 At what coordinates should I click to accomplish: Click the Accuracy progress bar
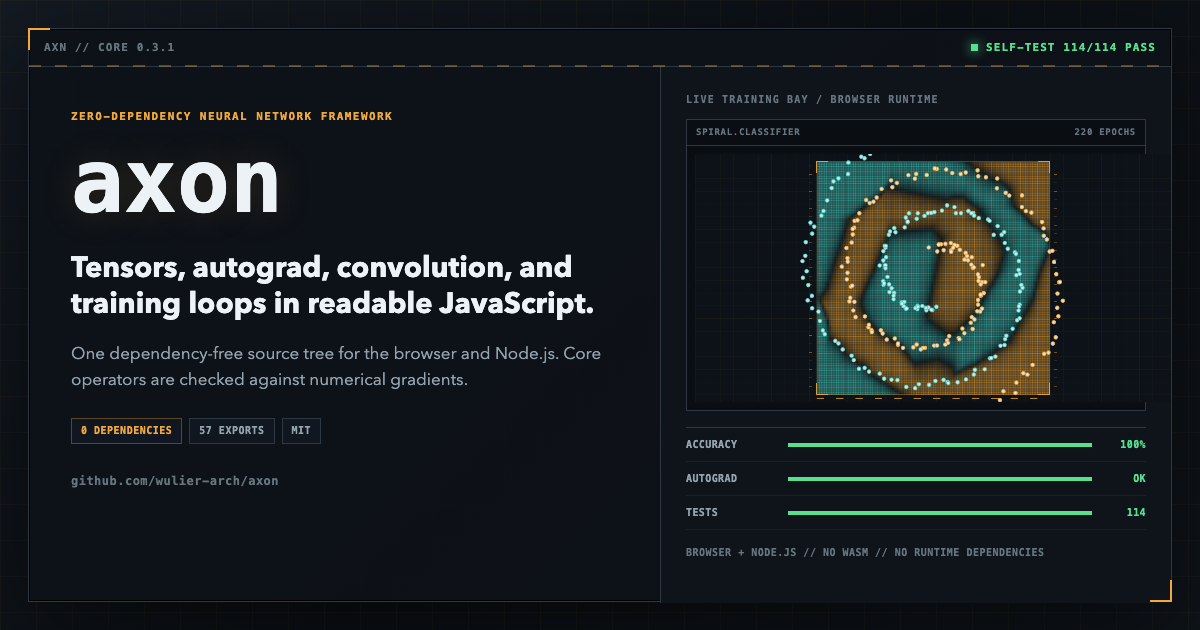pos(940,445)
